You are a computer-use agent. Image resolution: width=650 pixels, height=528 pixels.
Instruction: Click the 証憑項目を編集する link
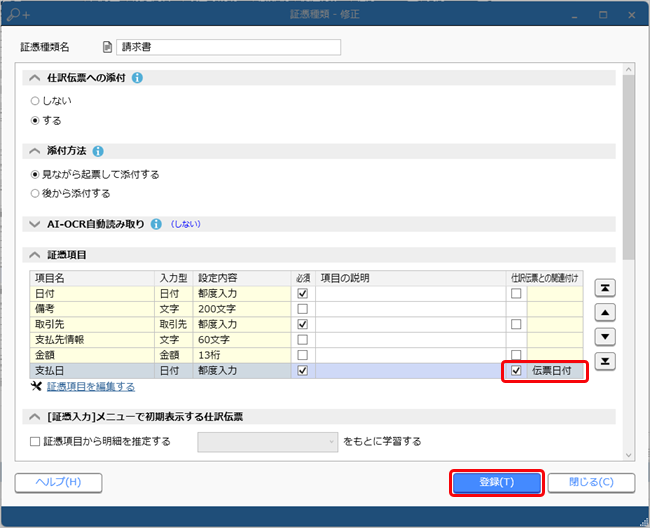point(91,387)
